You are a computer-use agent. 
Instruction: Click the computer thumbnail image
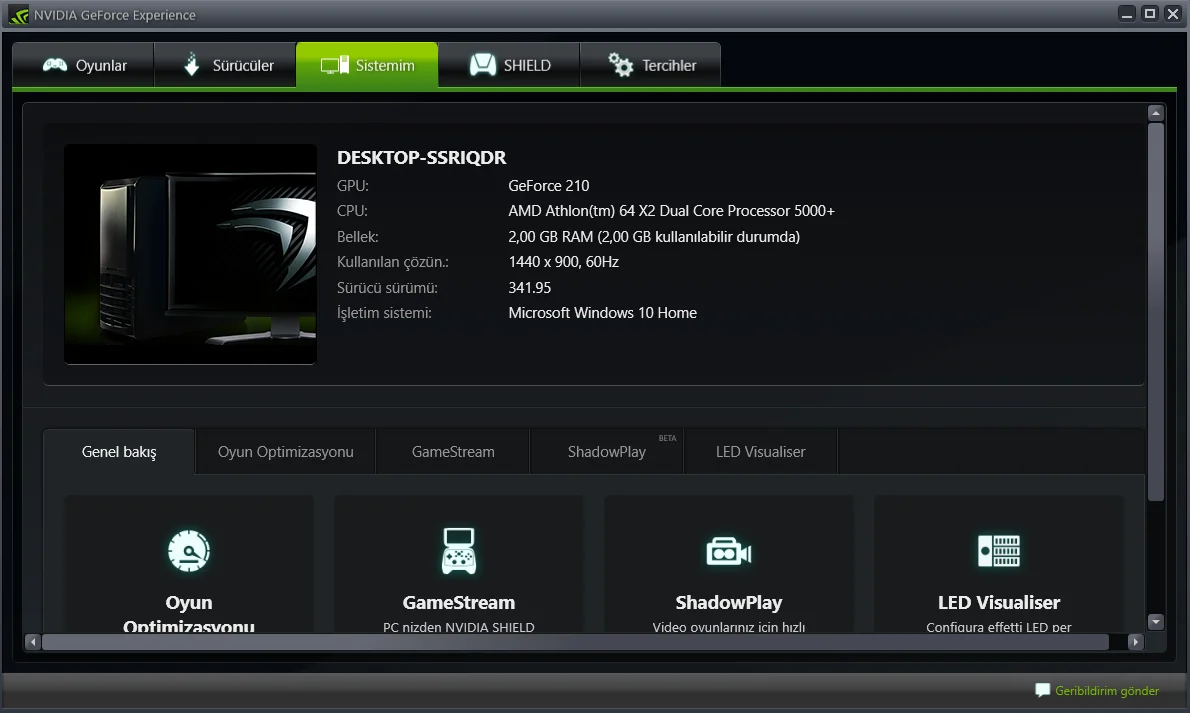click(x=190, y=254)
